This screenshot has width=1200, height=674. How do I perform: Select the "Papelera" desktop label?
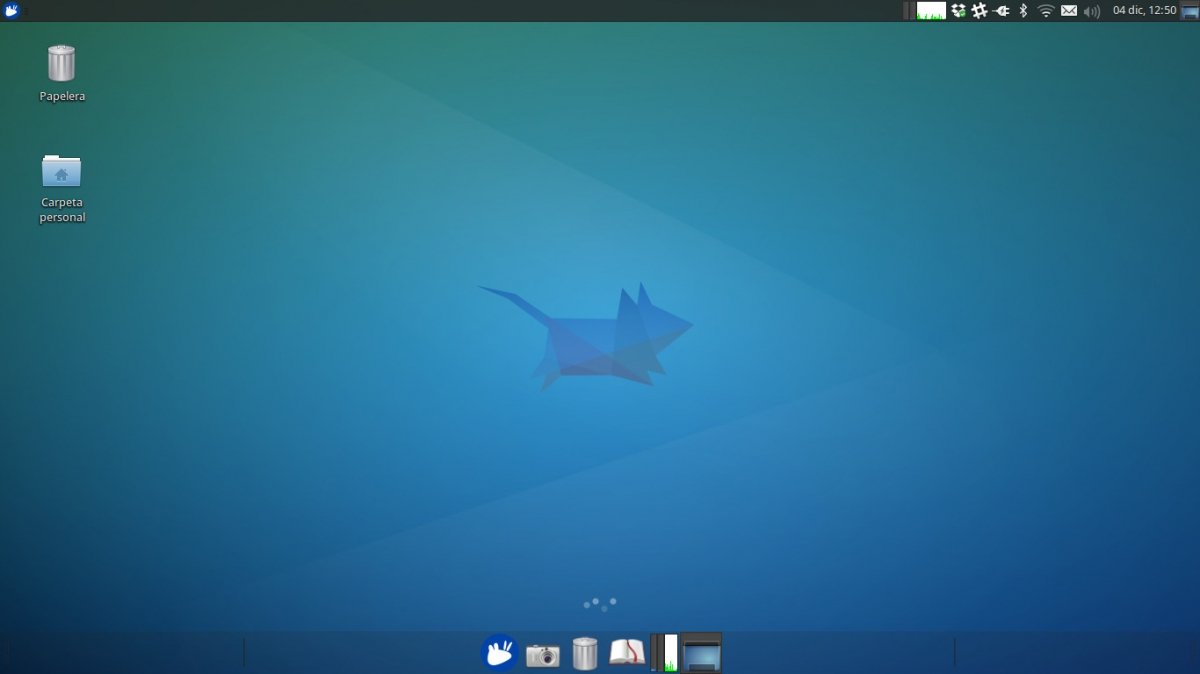tap(62, 96)
